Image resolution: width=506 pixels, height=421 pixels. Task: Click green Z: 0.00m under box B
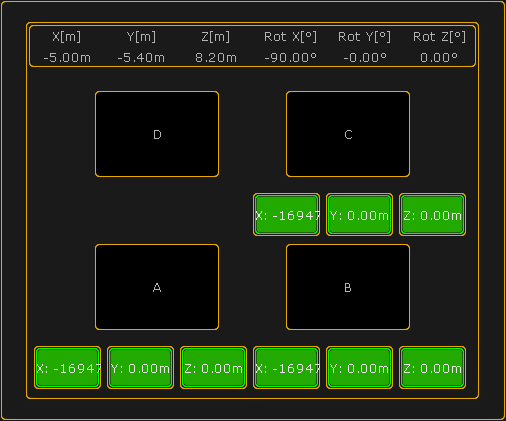[432, 367]
